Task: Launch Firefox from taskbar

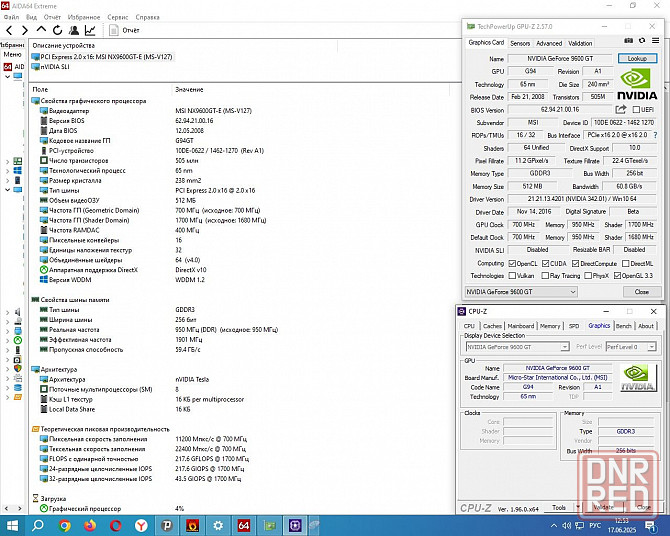Action: (x=90, y=525)
